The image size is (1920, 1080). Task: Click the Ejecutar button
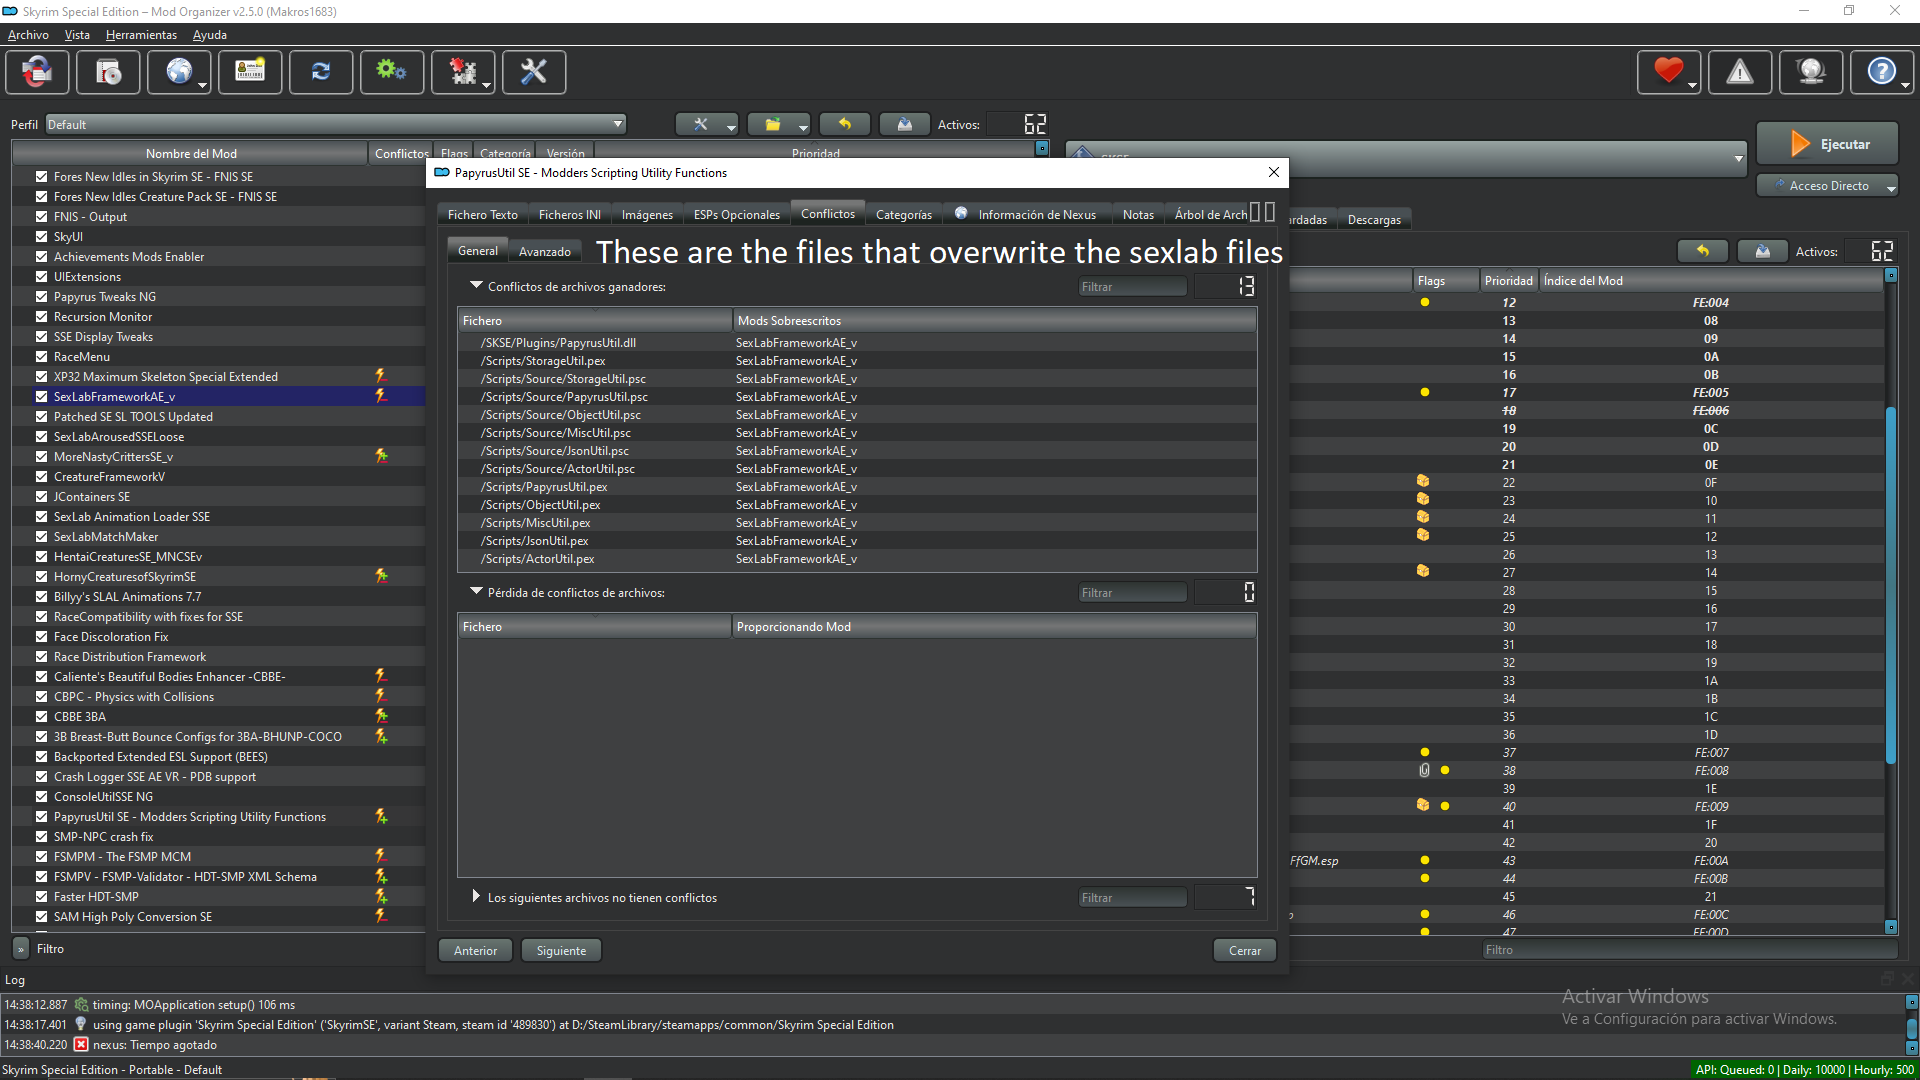click(1827, 144)
